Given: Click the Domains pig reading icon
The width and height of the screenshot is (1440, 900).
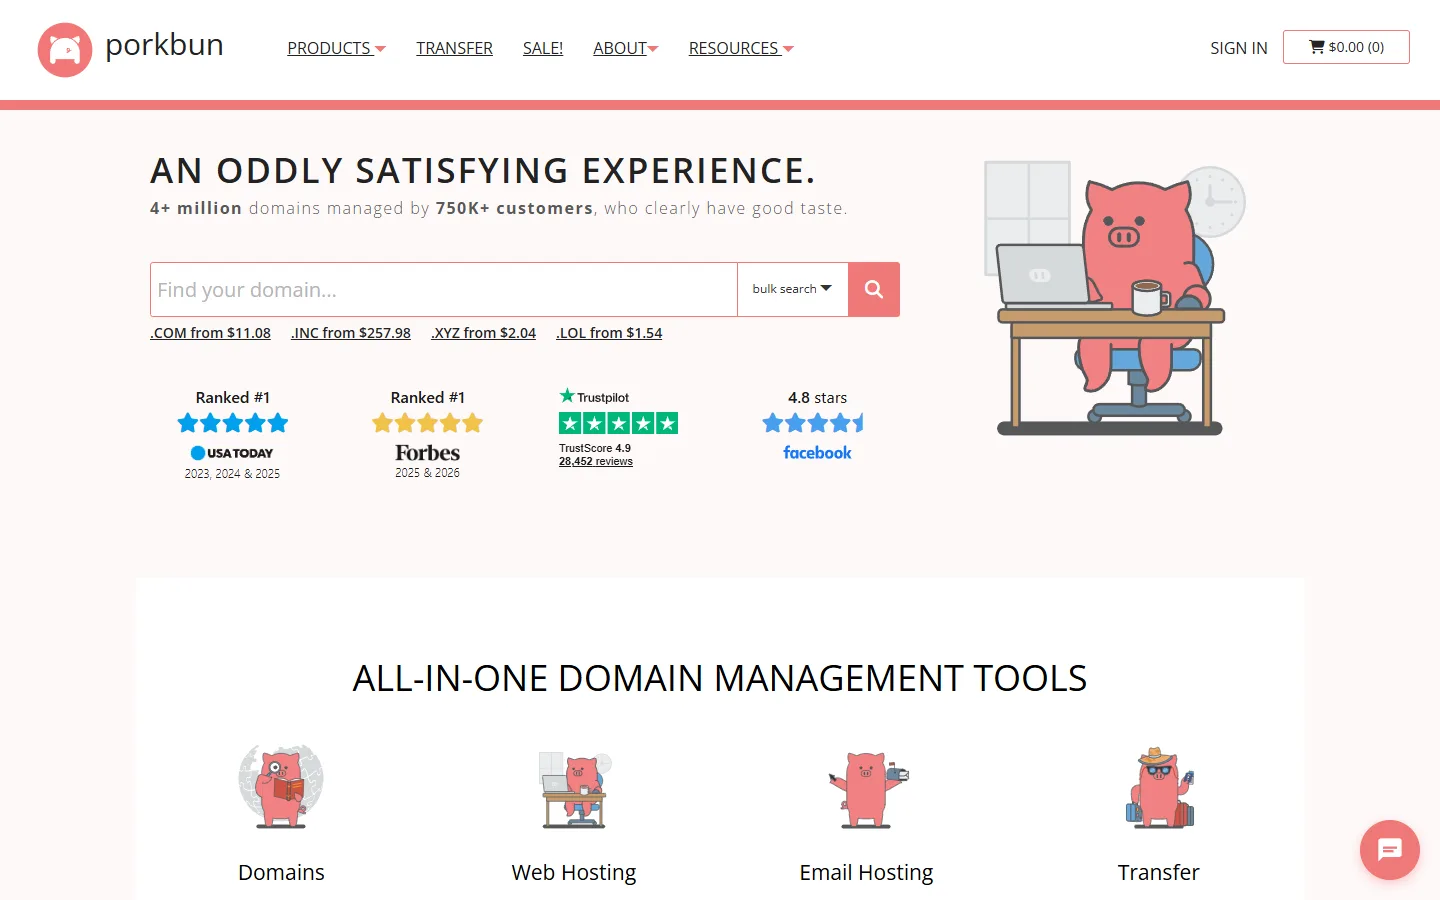Looking at the screenshot, I should [x=281, y=786].
